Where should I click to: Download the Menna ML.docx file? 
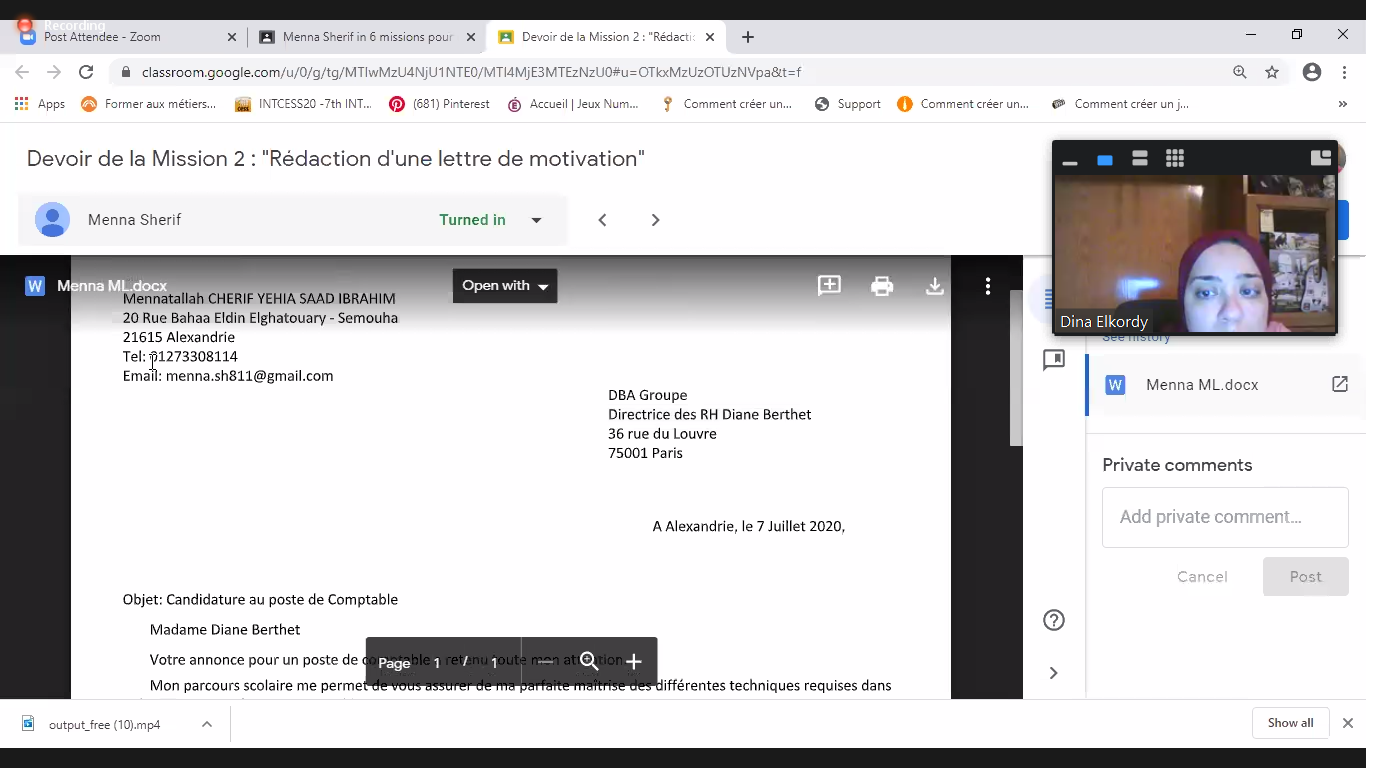tap(935, 286)
